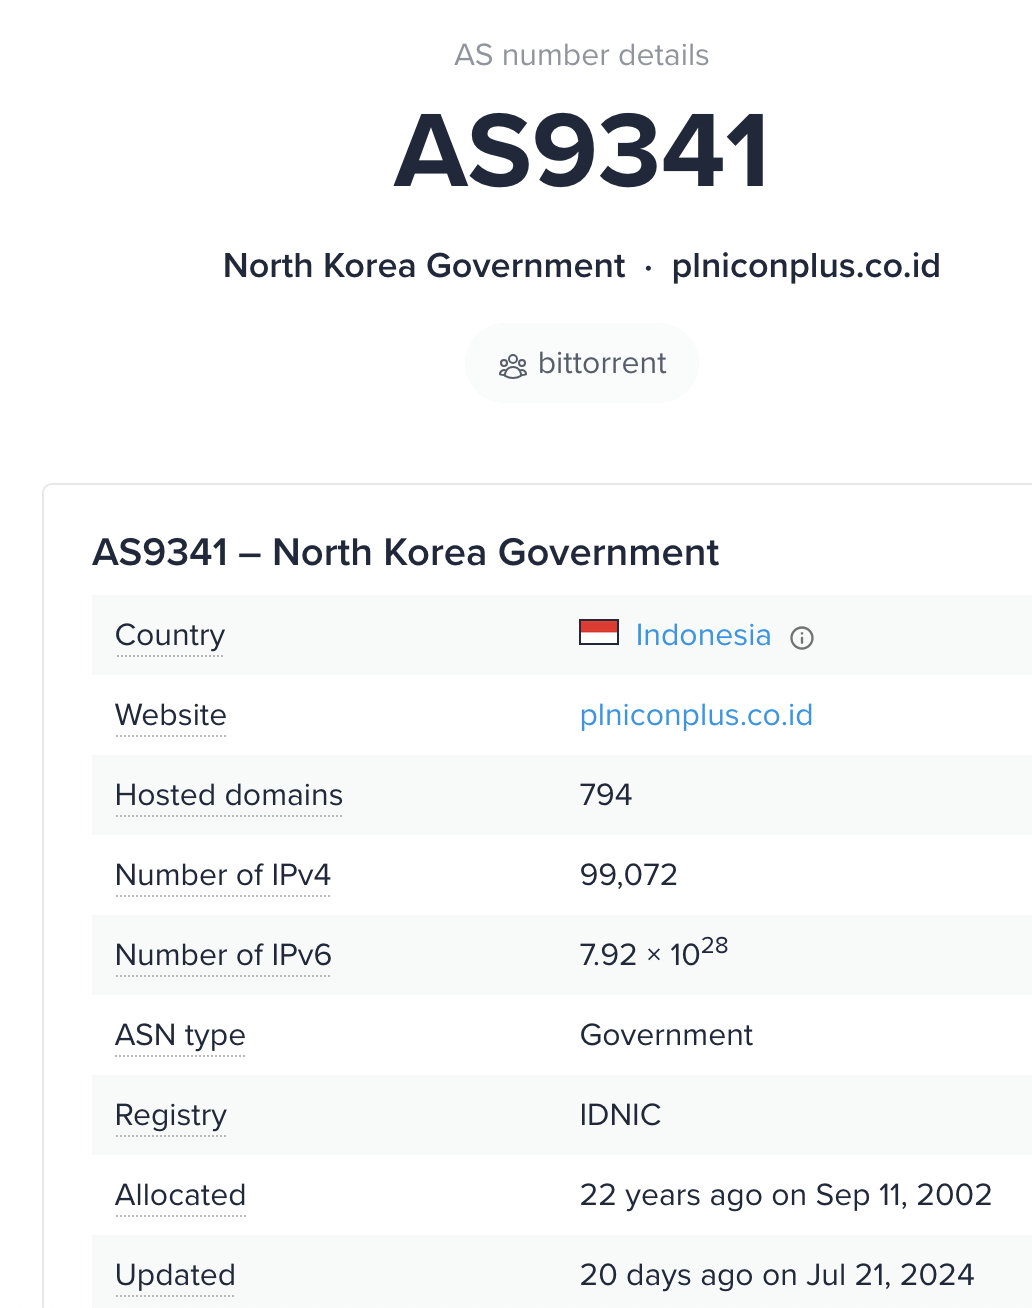Click the Hosted domains label

(x=229, y=795)
